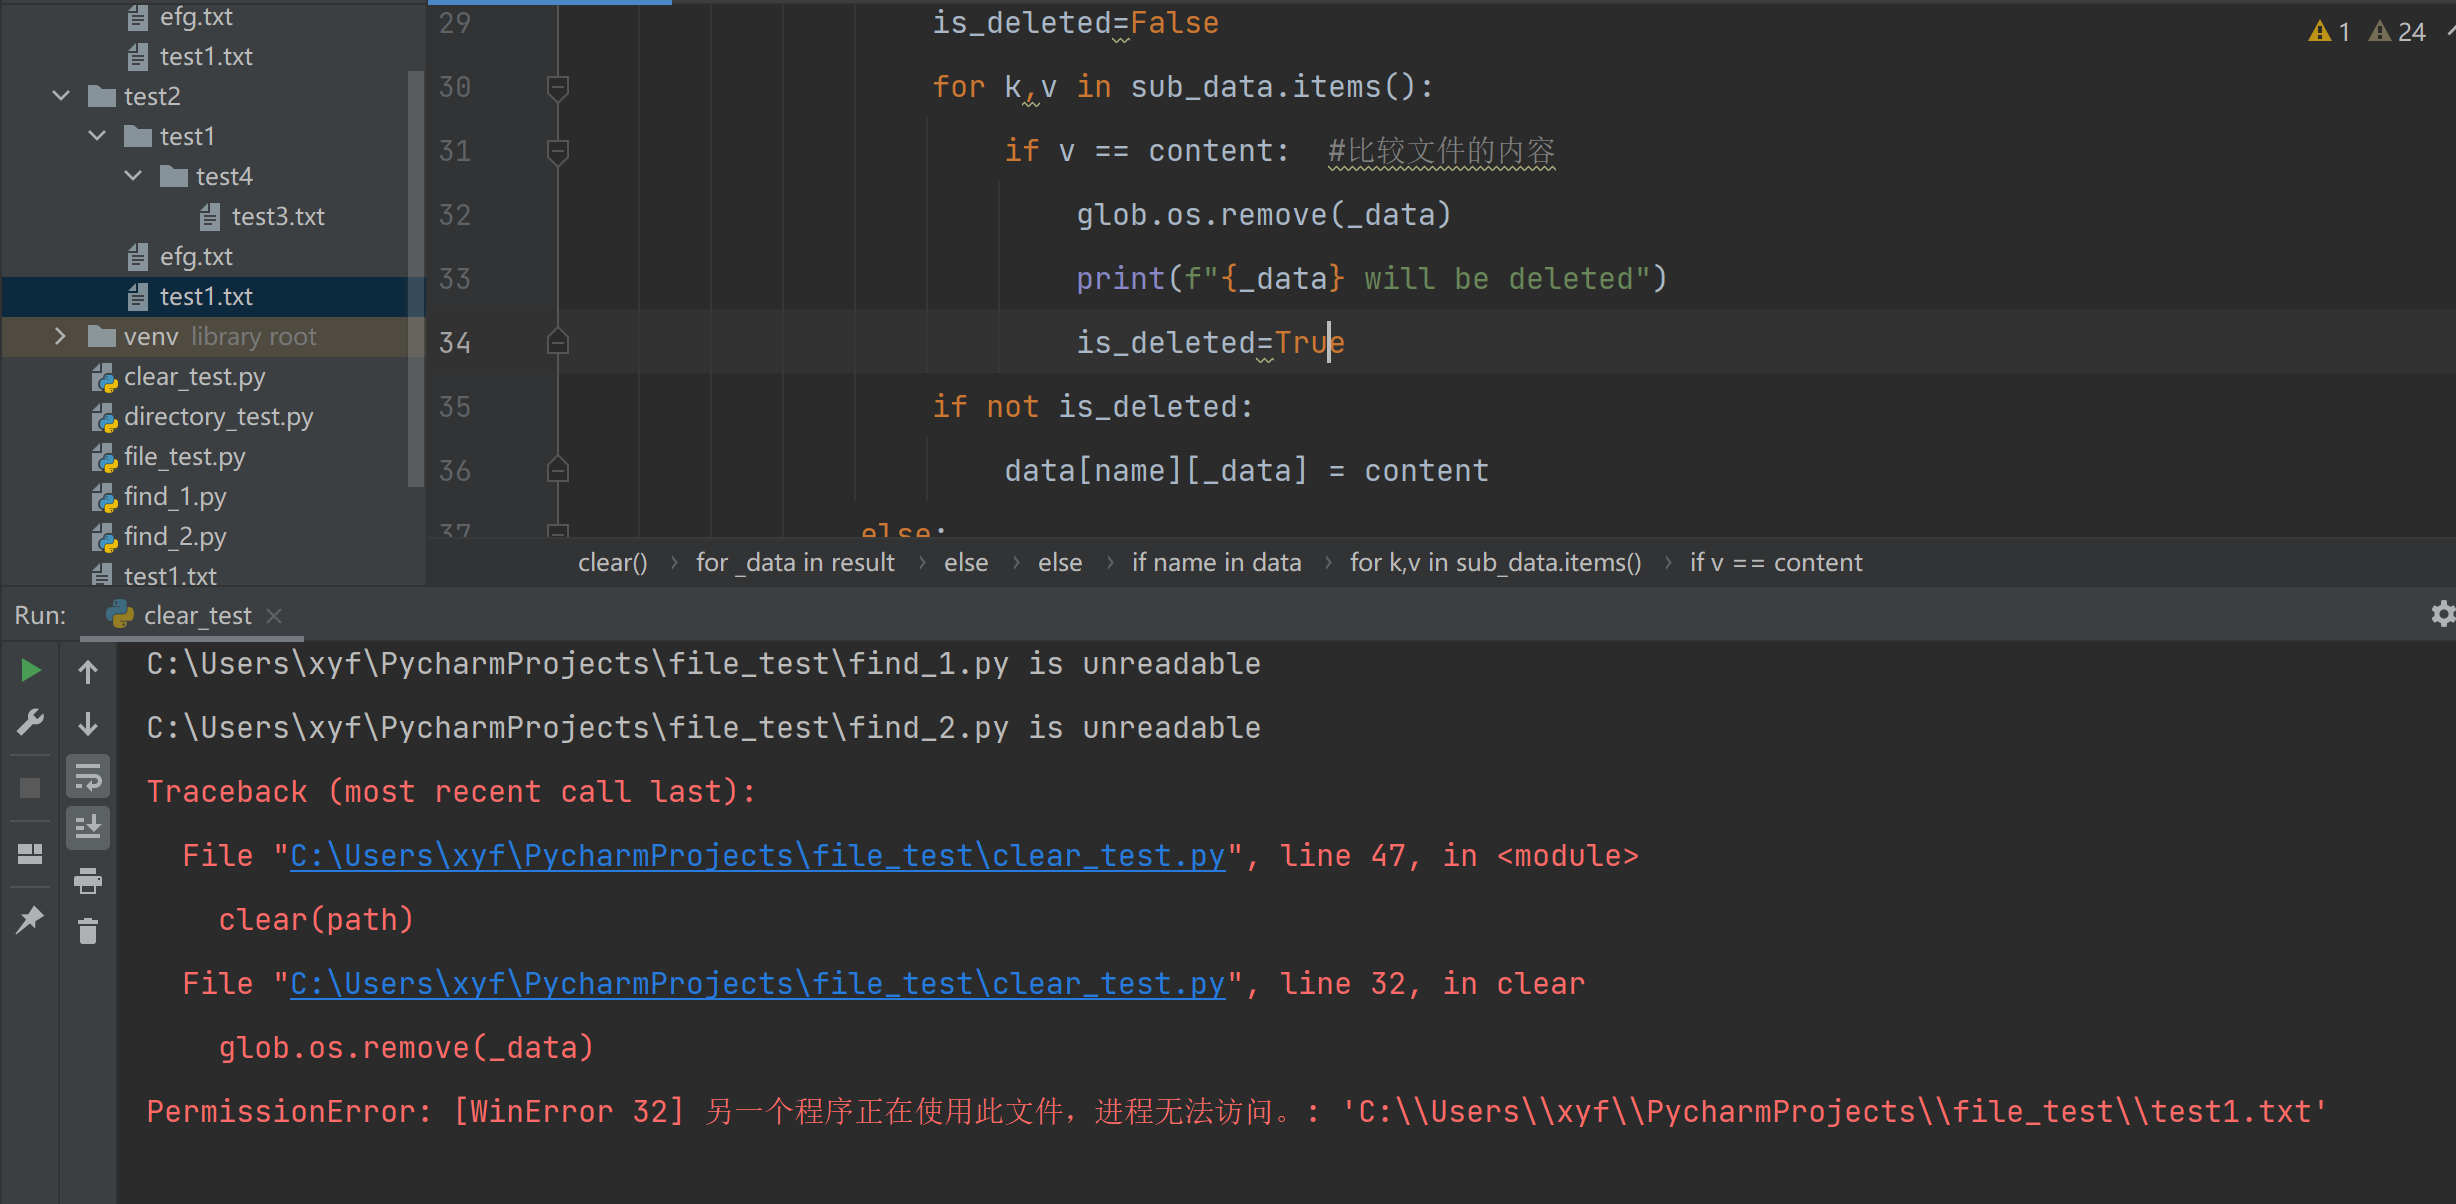Click the 'for k,v in sub_data.items()' breadcrumb
The width and height of the screenshot is (2456, 1204).
[x=1495, y=563]
